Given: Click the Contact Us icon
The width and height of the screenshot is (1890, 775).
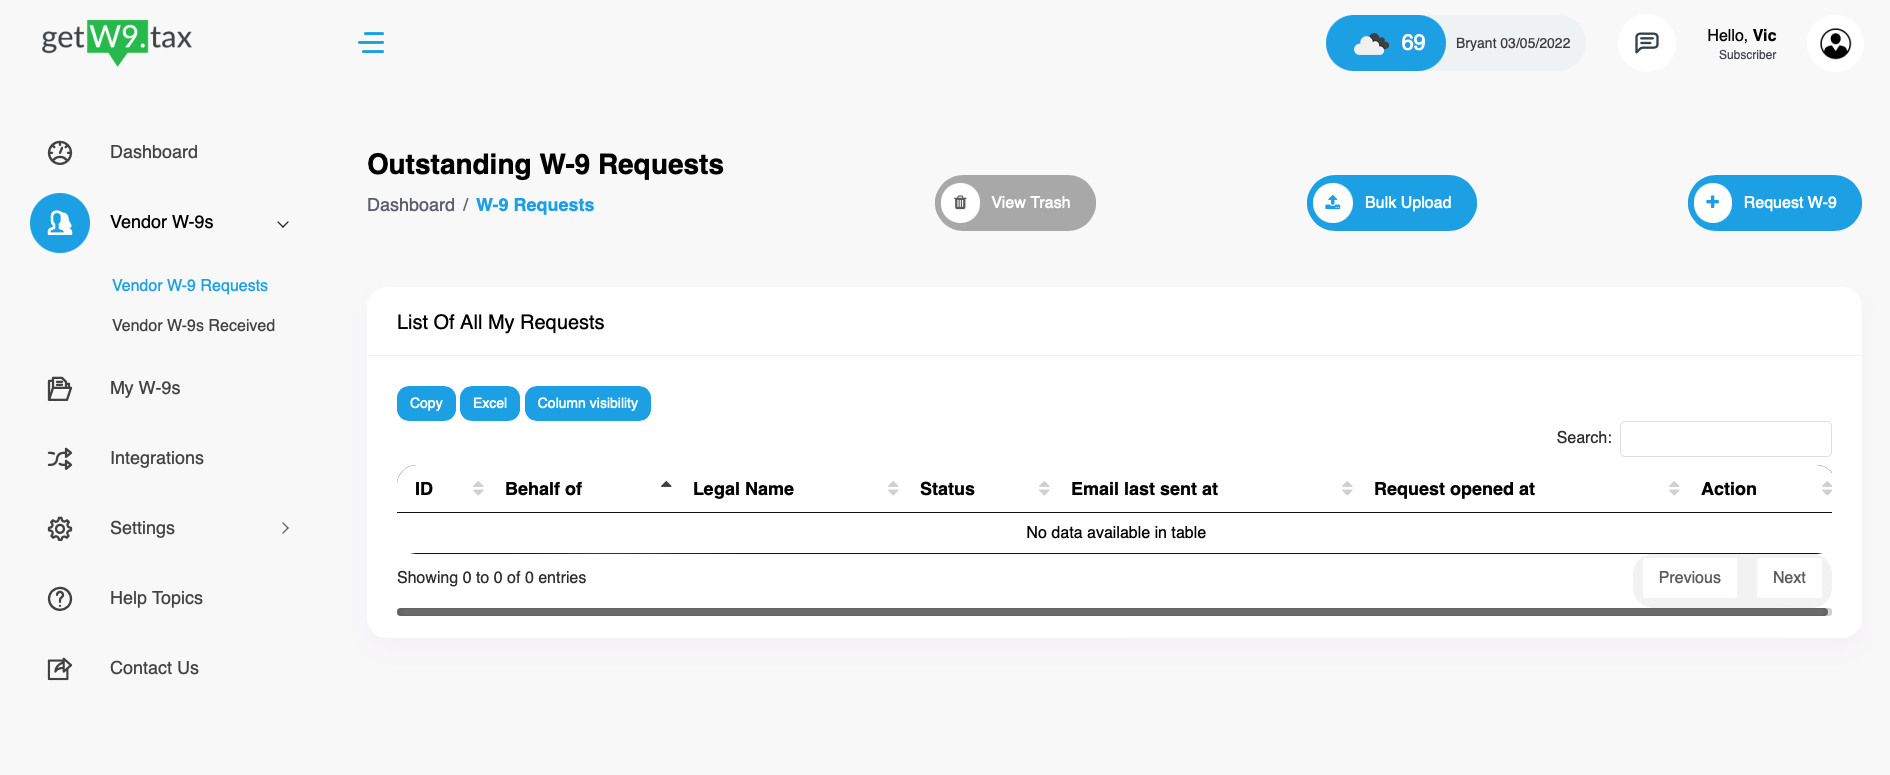Looking at the screenshot, I should (x=60, y=668).
